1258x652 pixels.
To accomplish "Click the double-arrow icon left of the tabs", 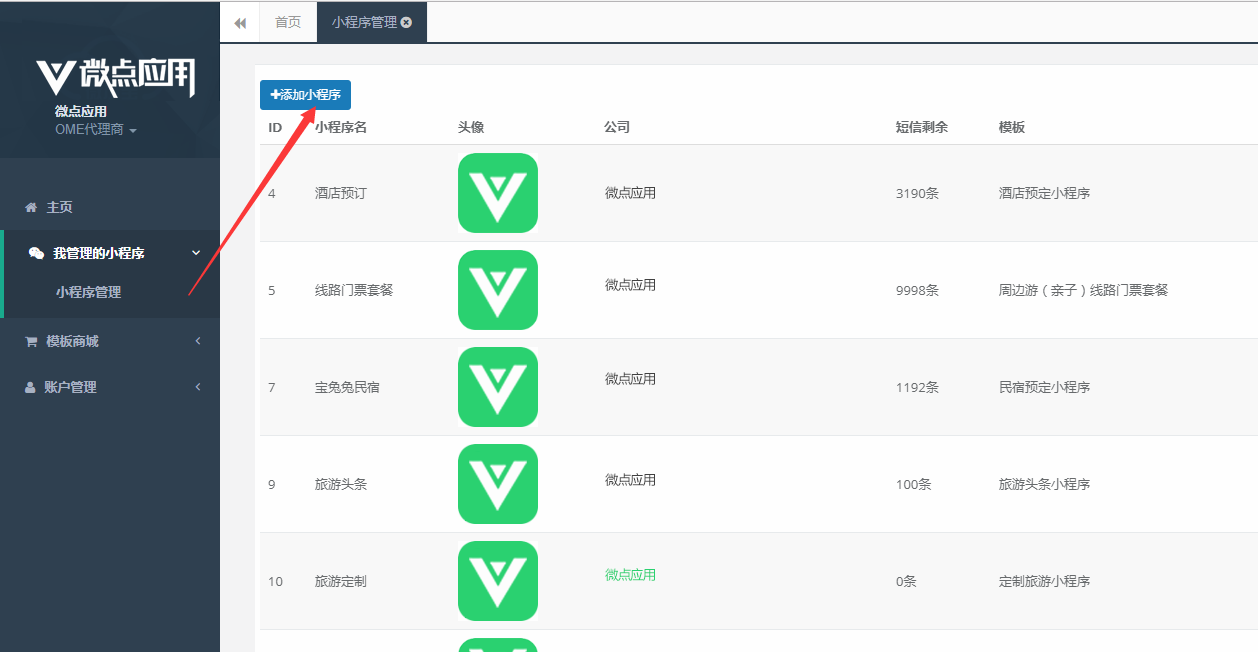I will [x=240, y=21].
